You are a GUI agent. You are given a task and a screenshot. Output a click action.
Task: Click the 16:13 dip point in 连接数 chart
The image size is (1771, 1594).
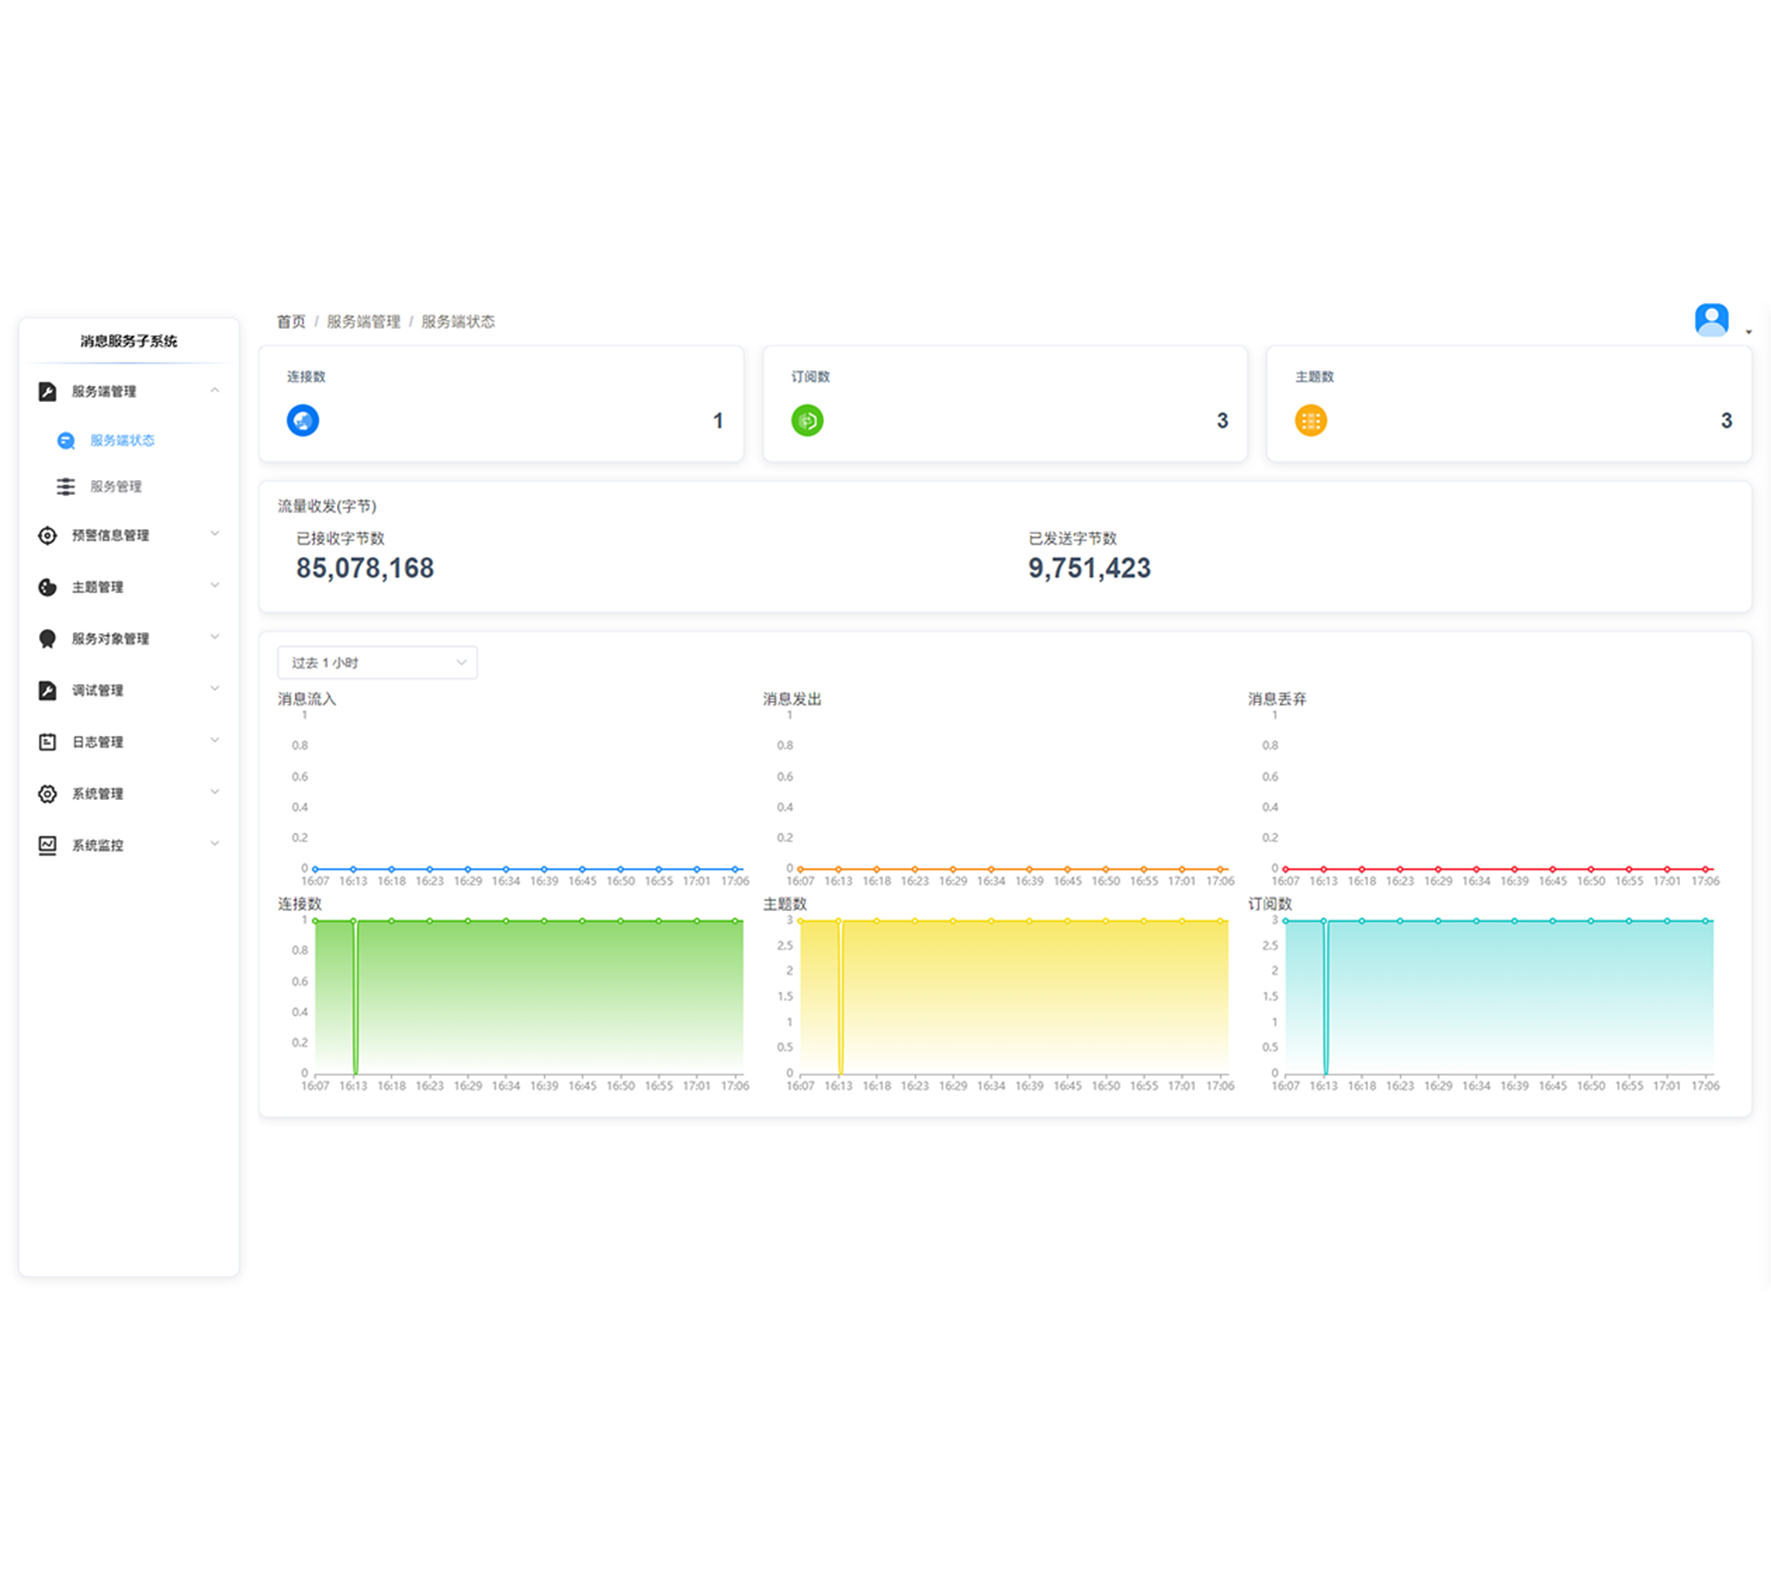point(355,1070)
